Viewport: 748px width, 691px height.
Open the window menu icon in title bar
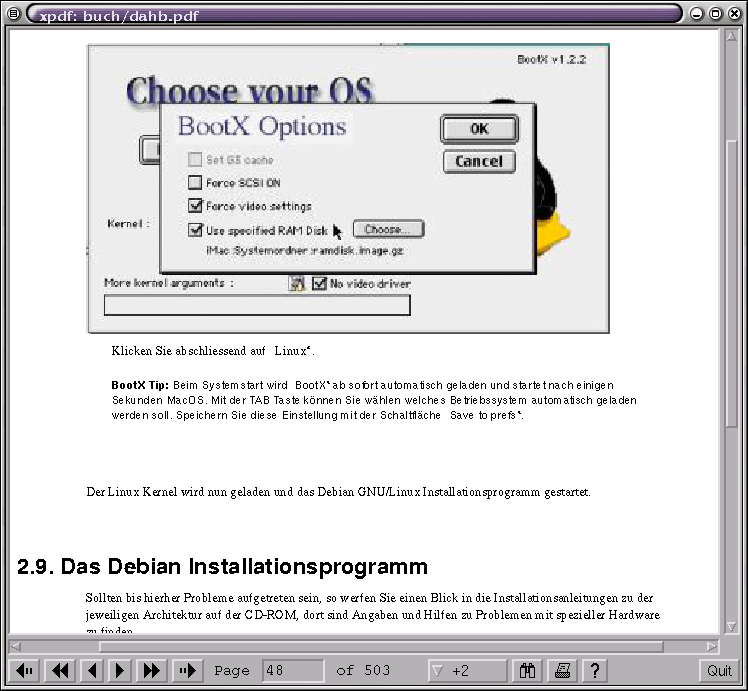point(14,14)
